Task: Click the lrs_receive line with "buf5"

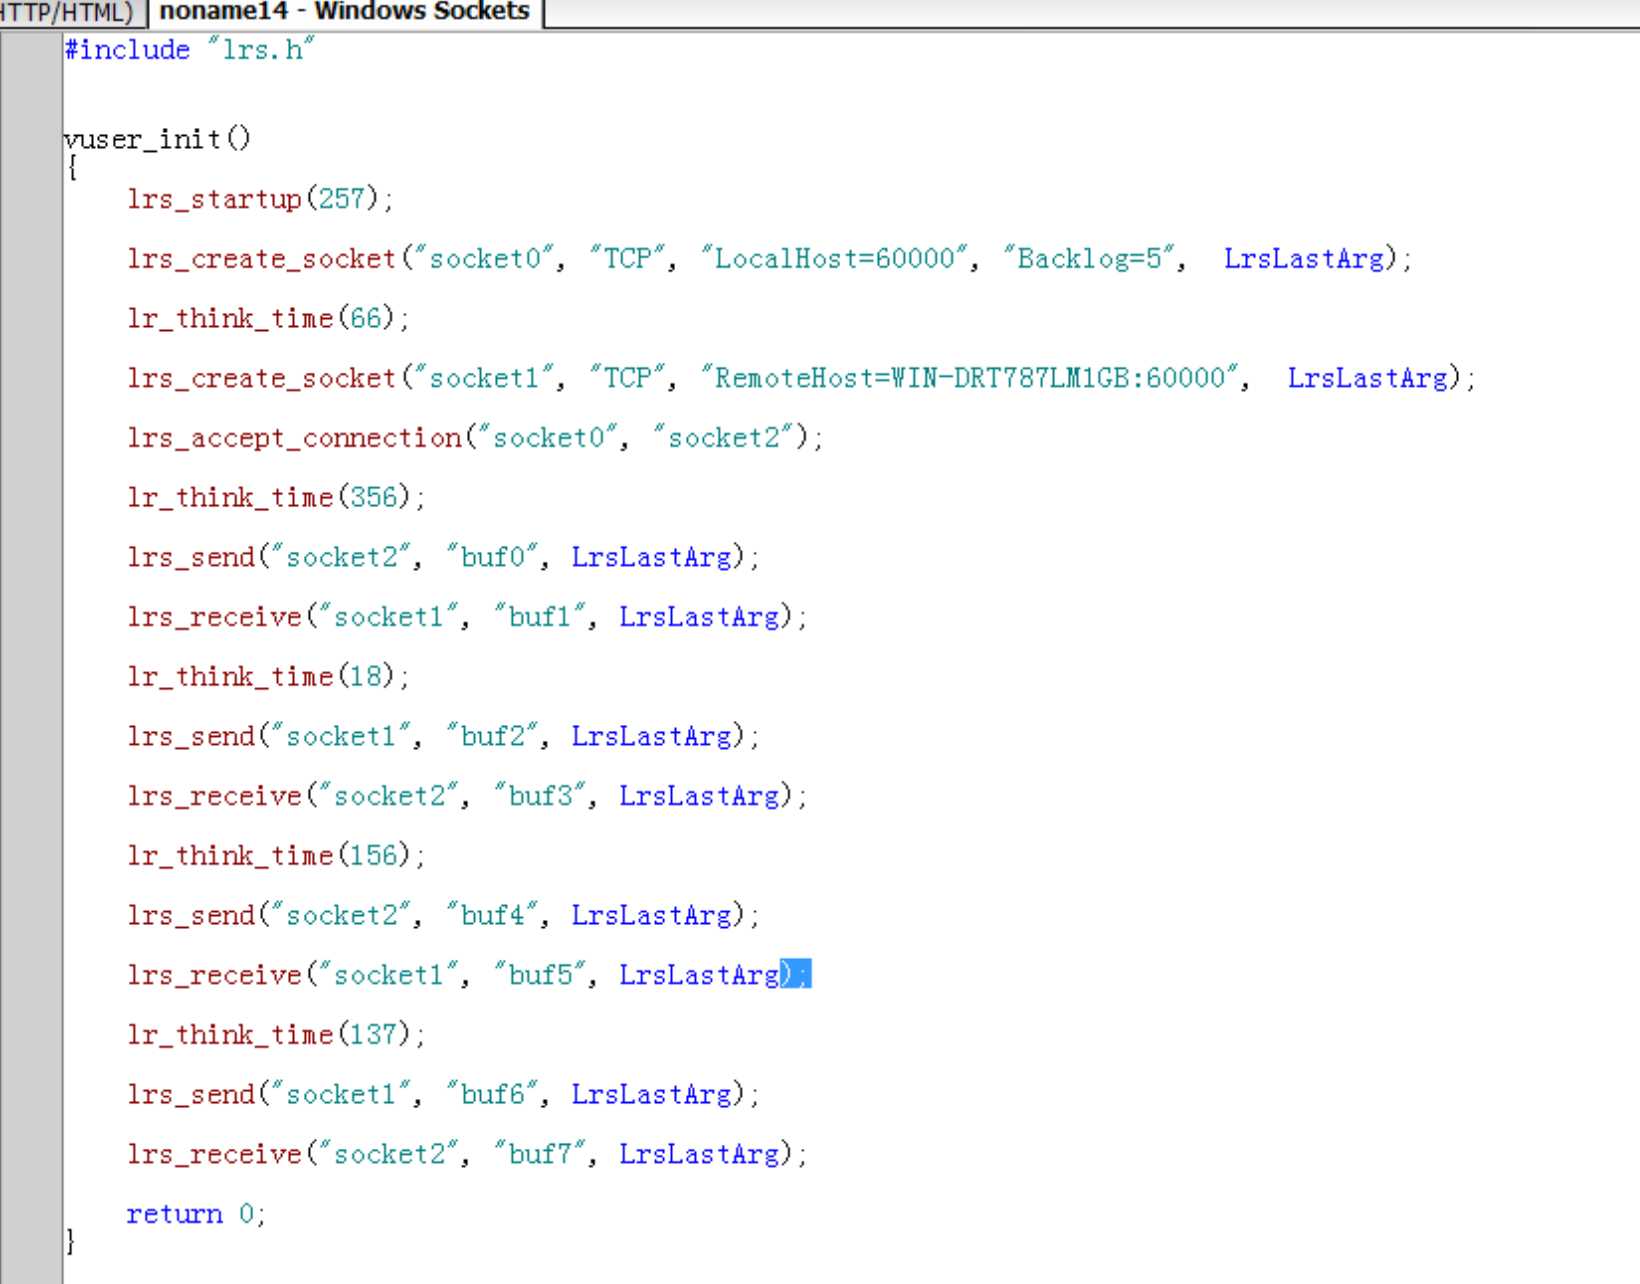Action: pyautogui.click(x=467, y=974)
